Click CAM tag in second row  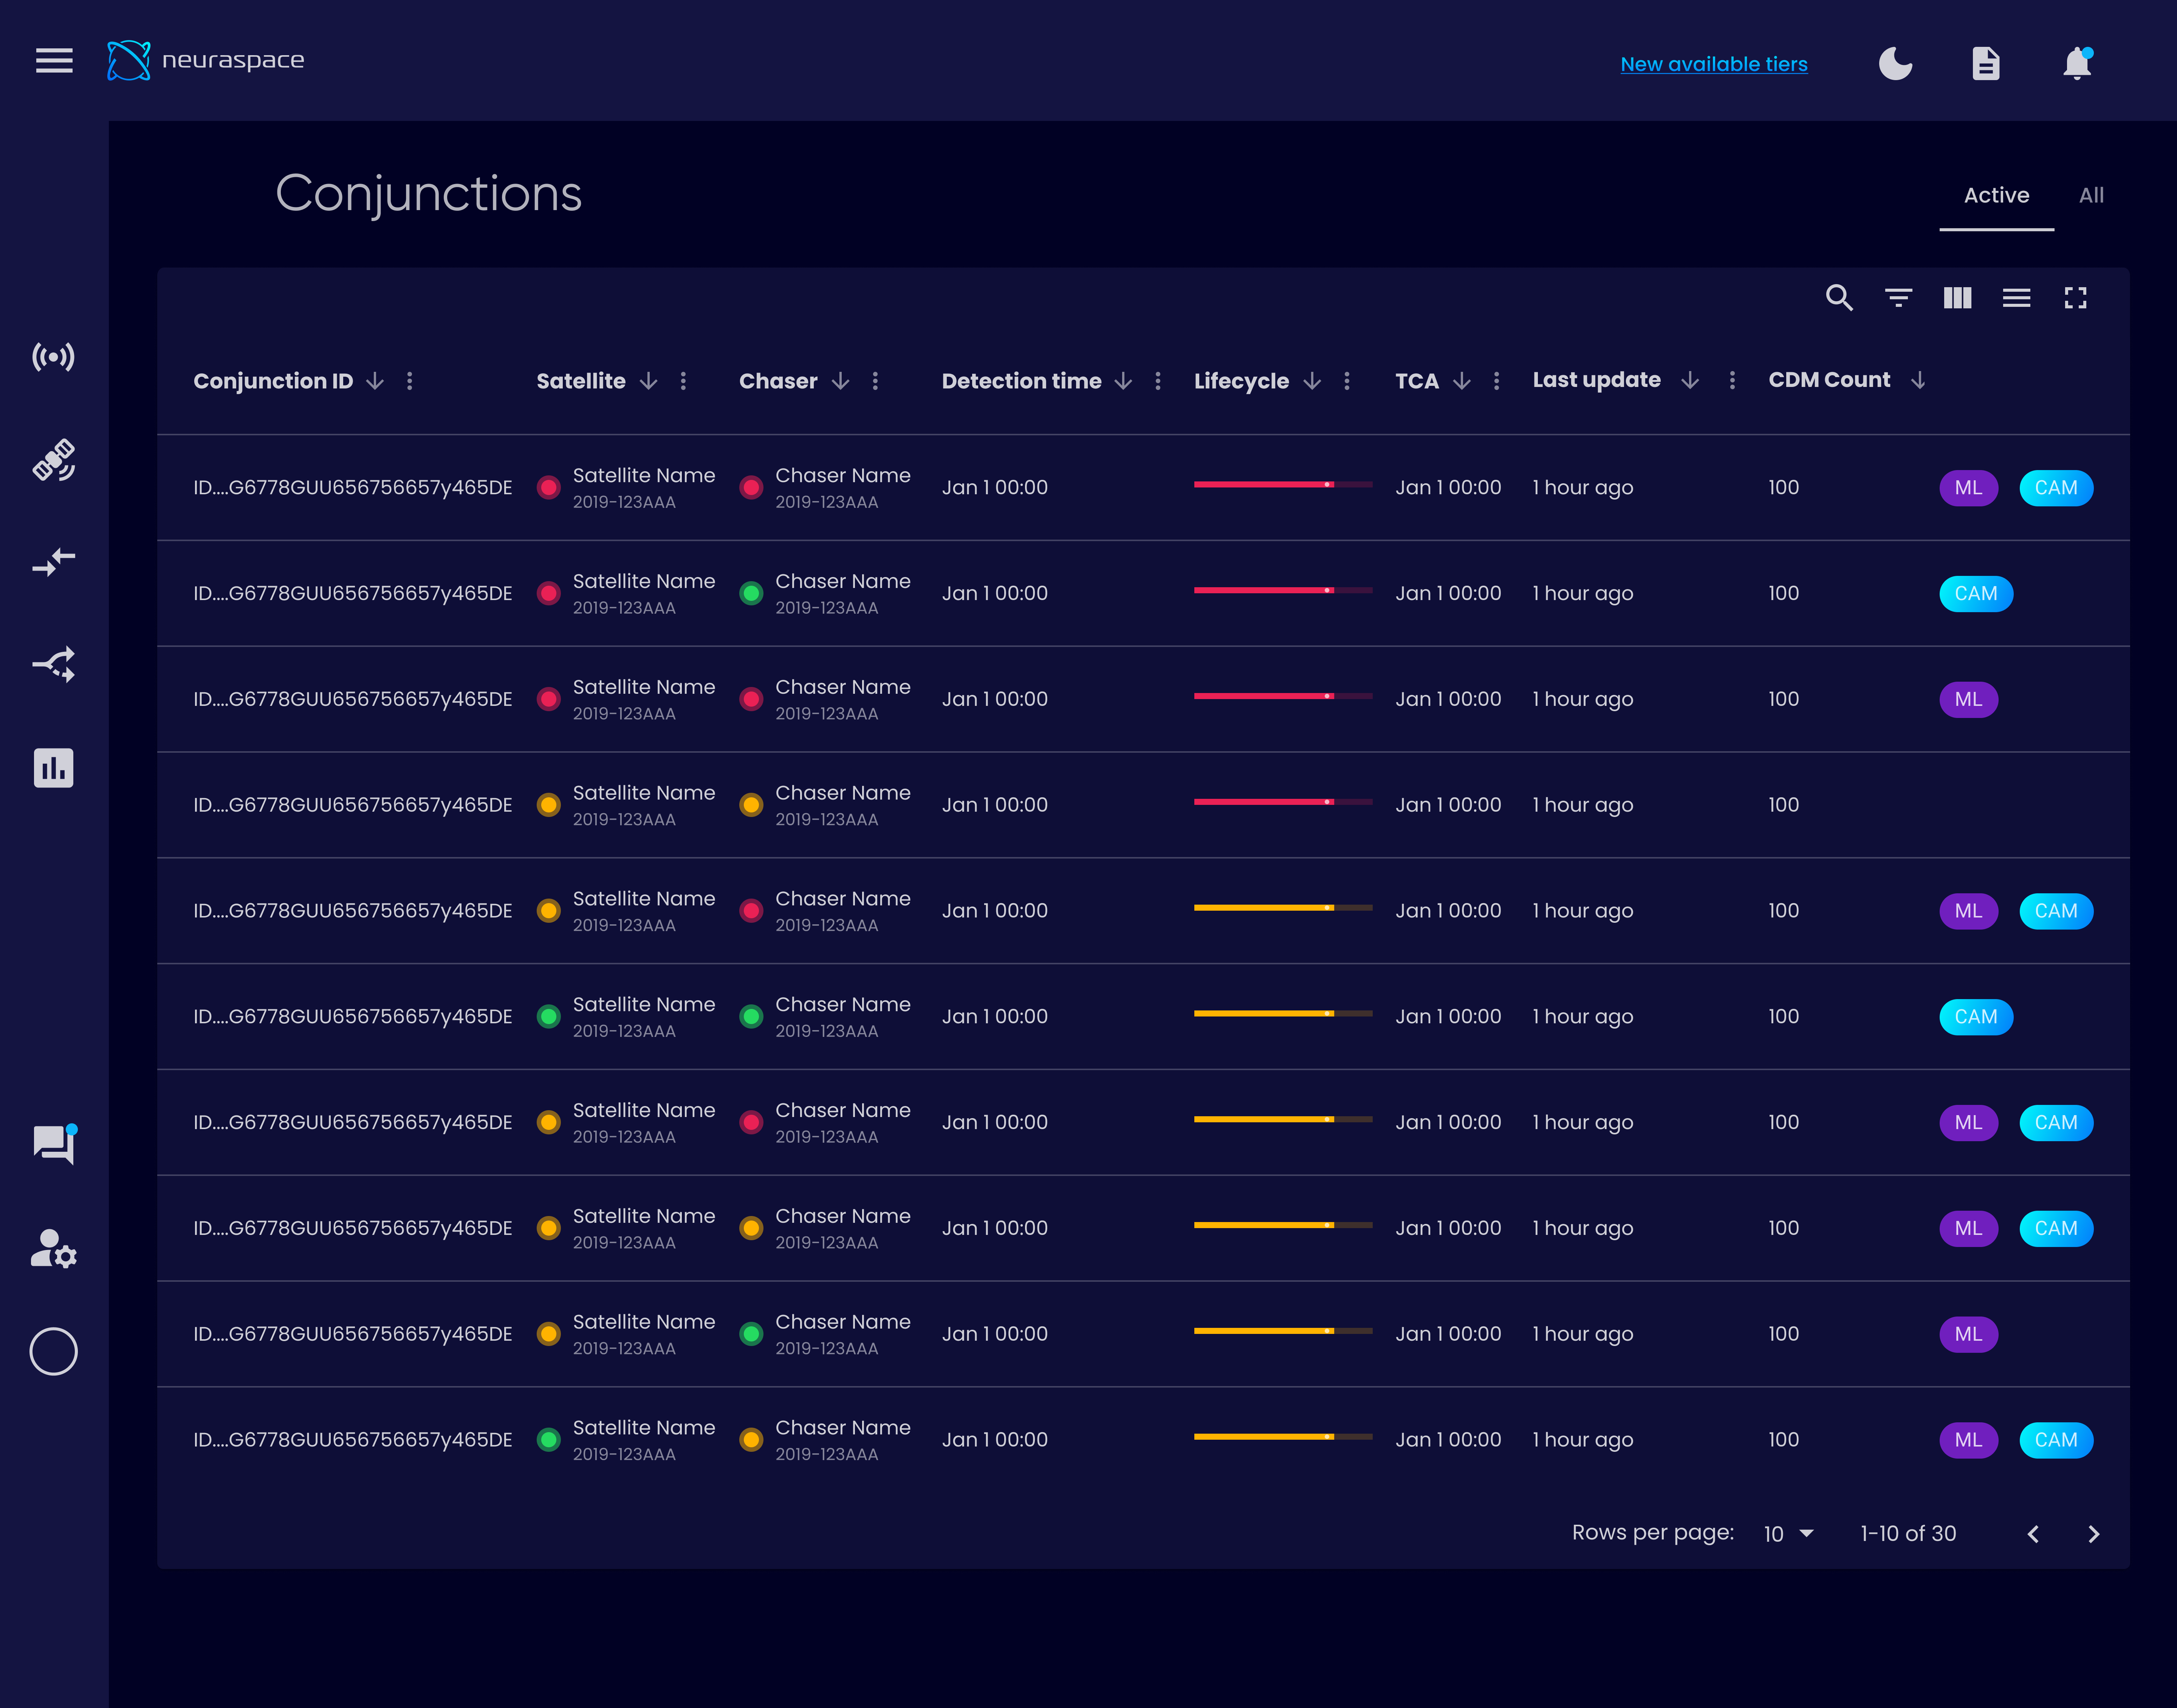(1976, 594)
